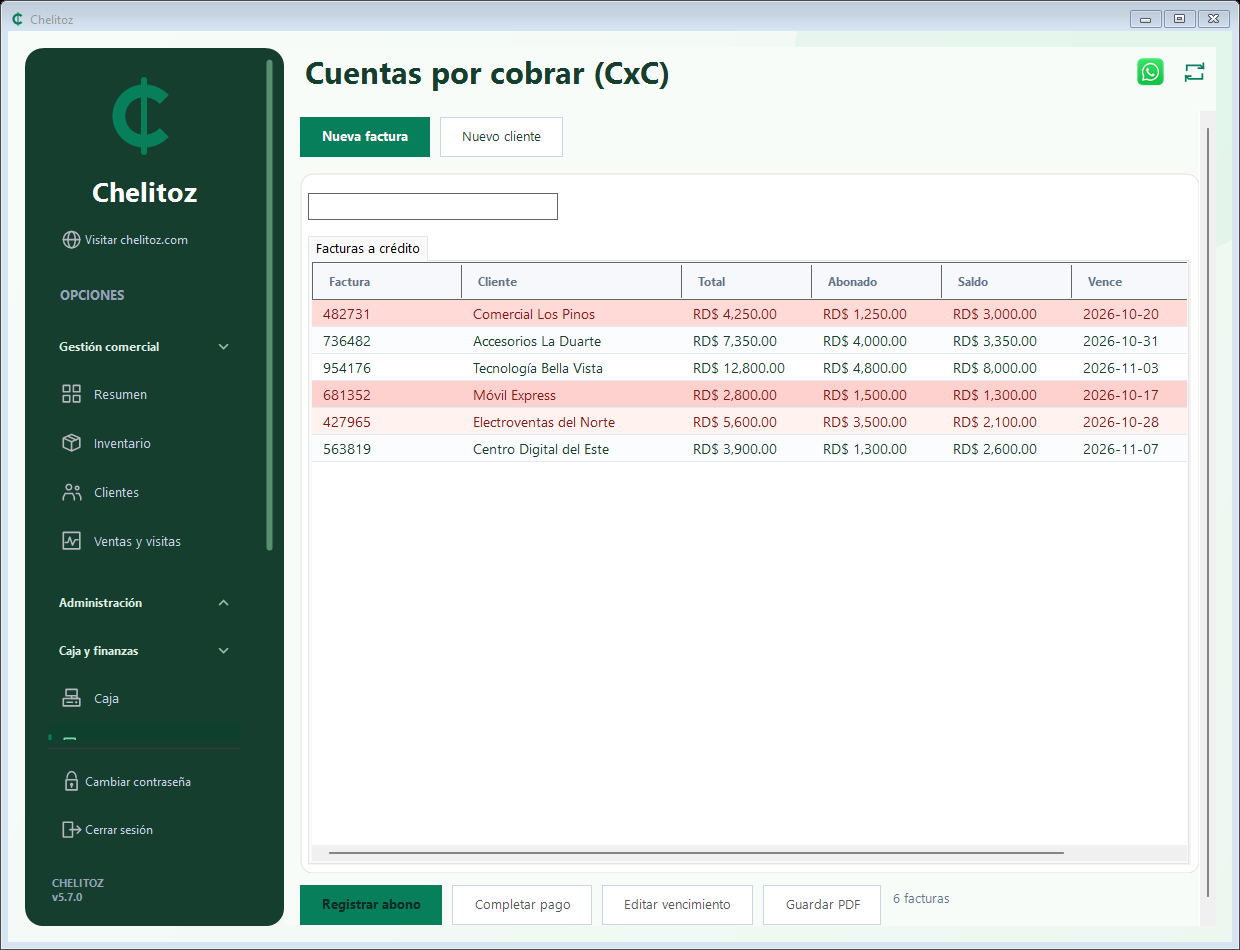The image size is (1240, 950).
Task: Click client Comercial Los Pinos
Action: coord(534,314)
